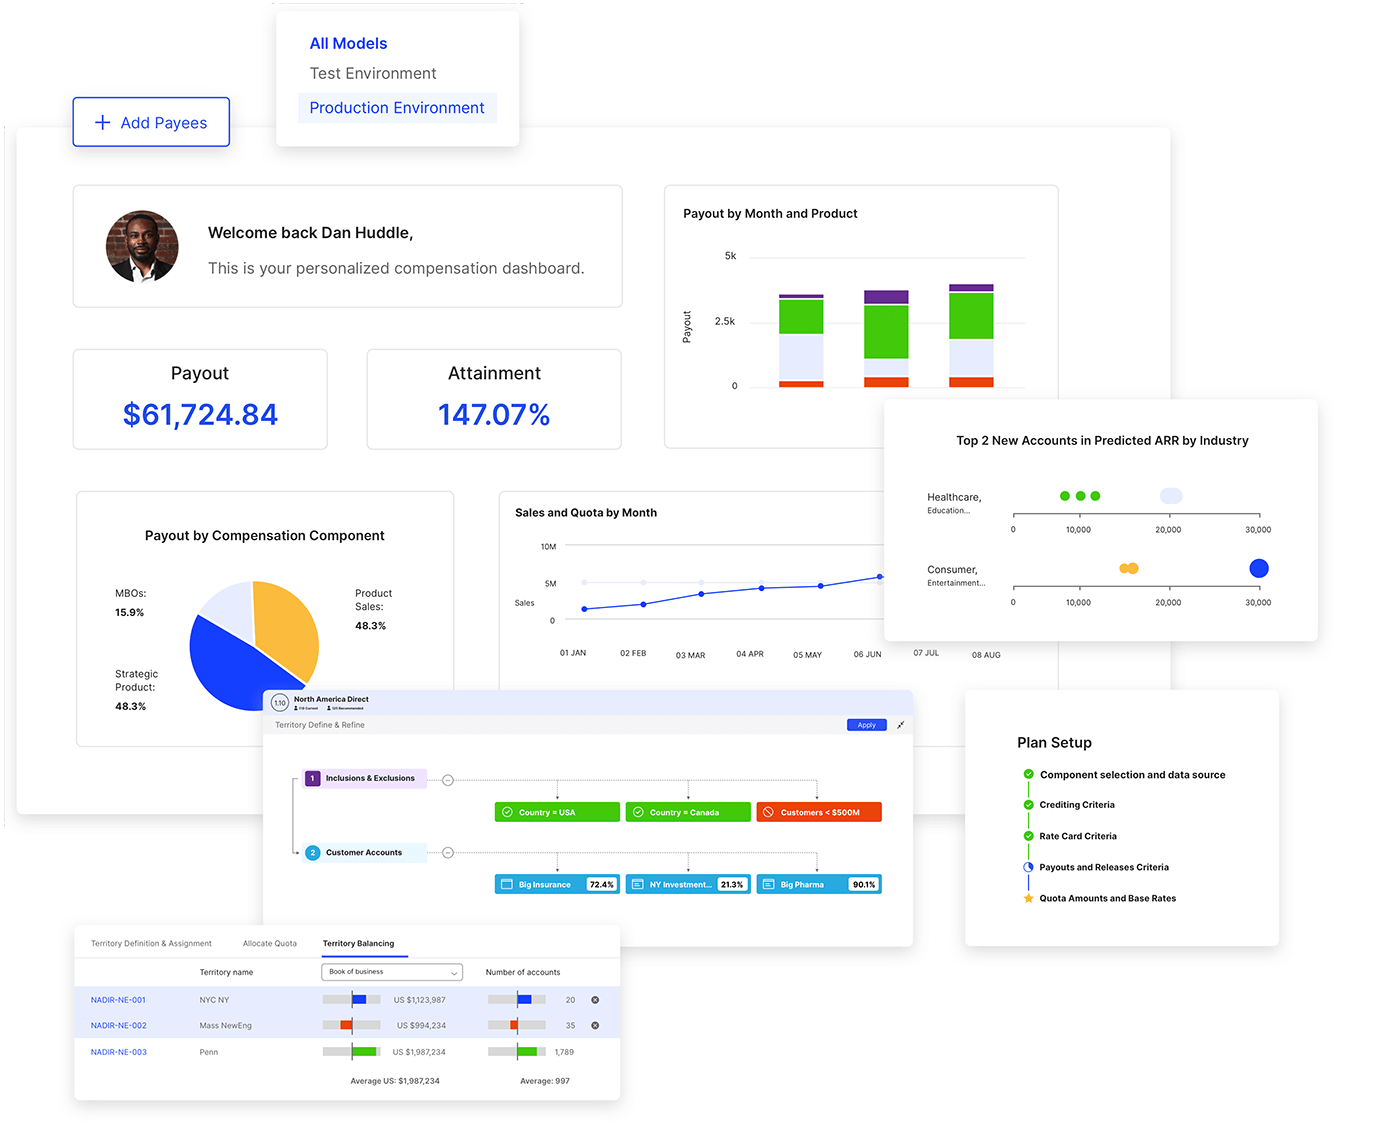Open the expand arrows beside the Apply button

pos(901,725)
